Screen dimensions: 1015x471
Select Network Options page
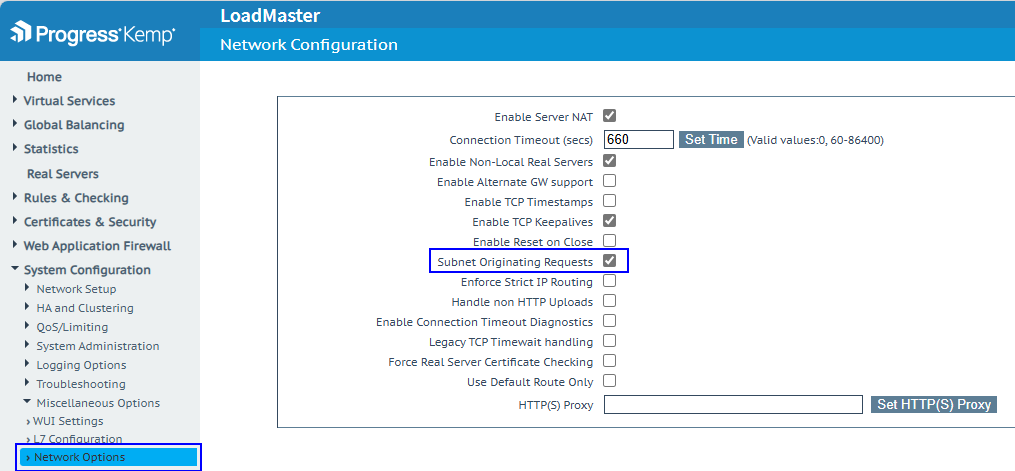(x=109, y=457)
